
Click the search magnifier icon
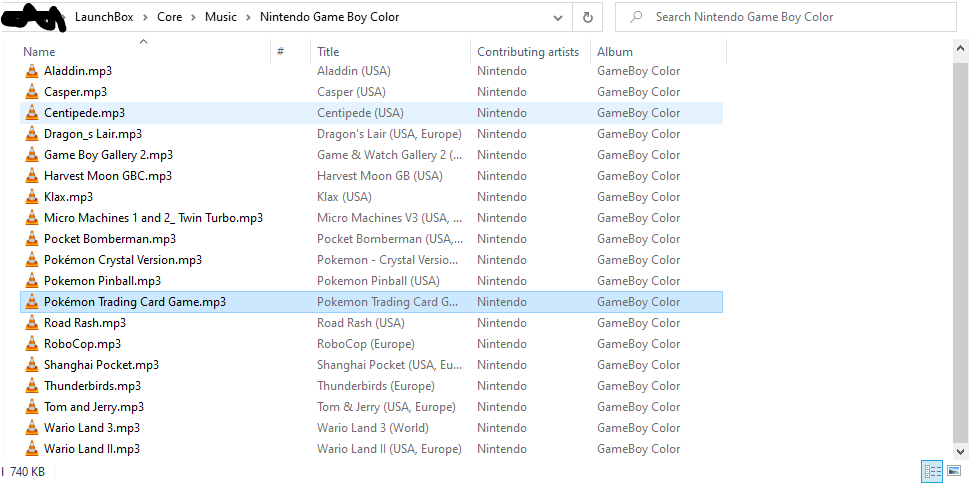[635, 17]
